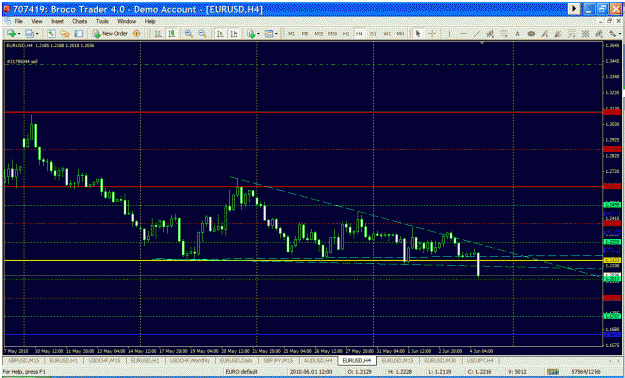Screen dimensions: 625x378
Task: Select the M5 timeframe button
Action: (305, 34)
